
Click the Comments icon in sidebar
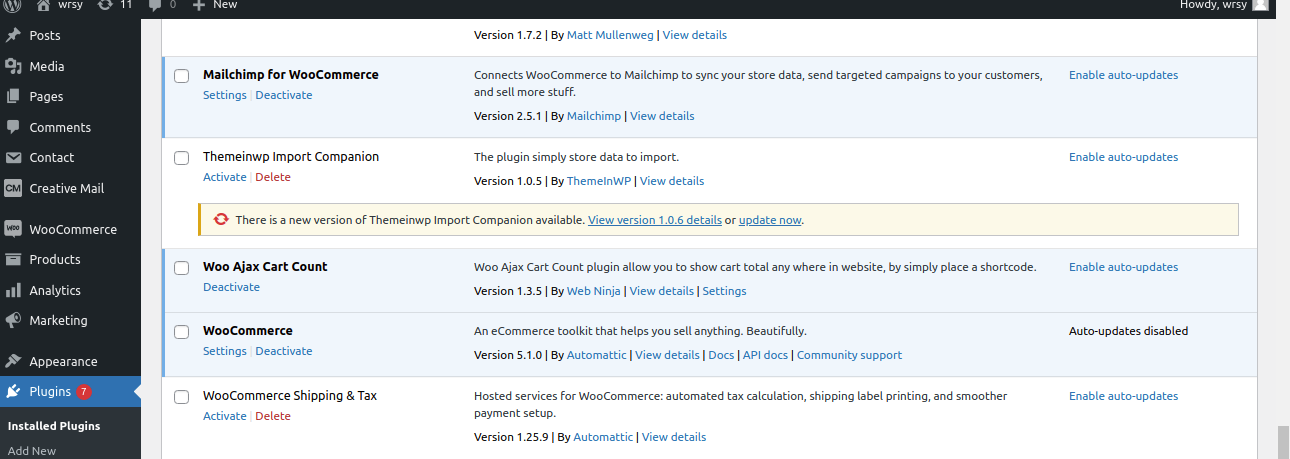(x=13, y=127)
